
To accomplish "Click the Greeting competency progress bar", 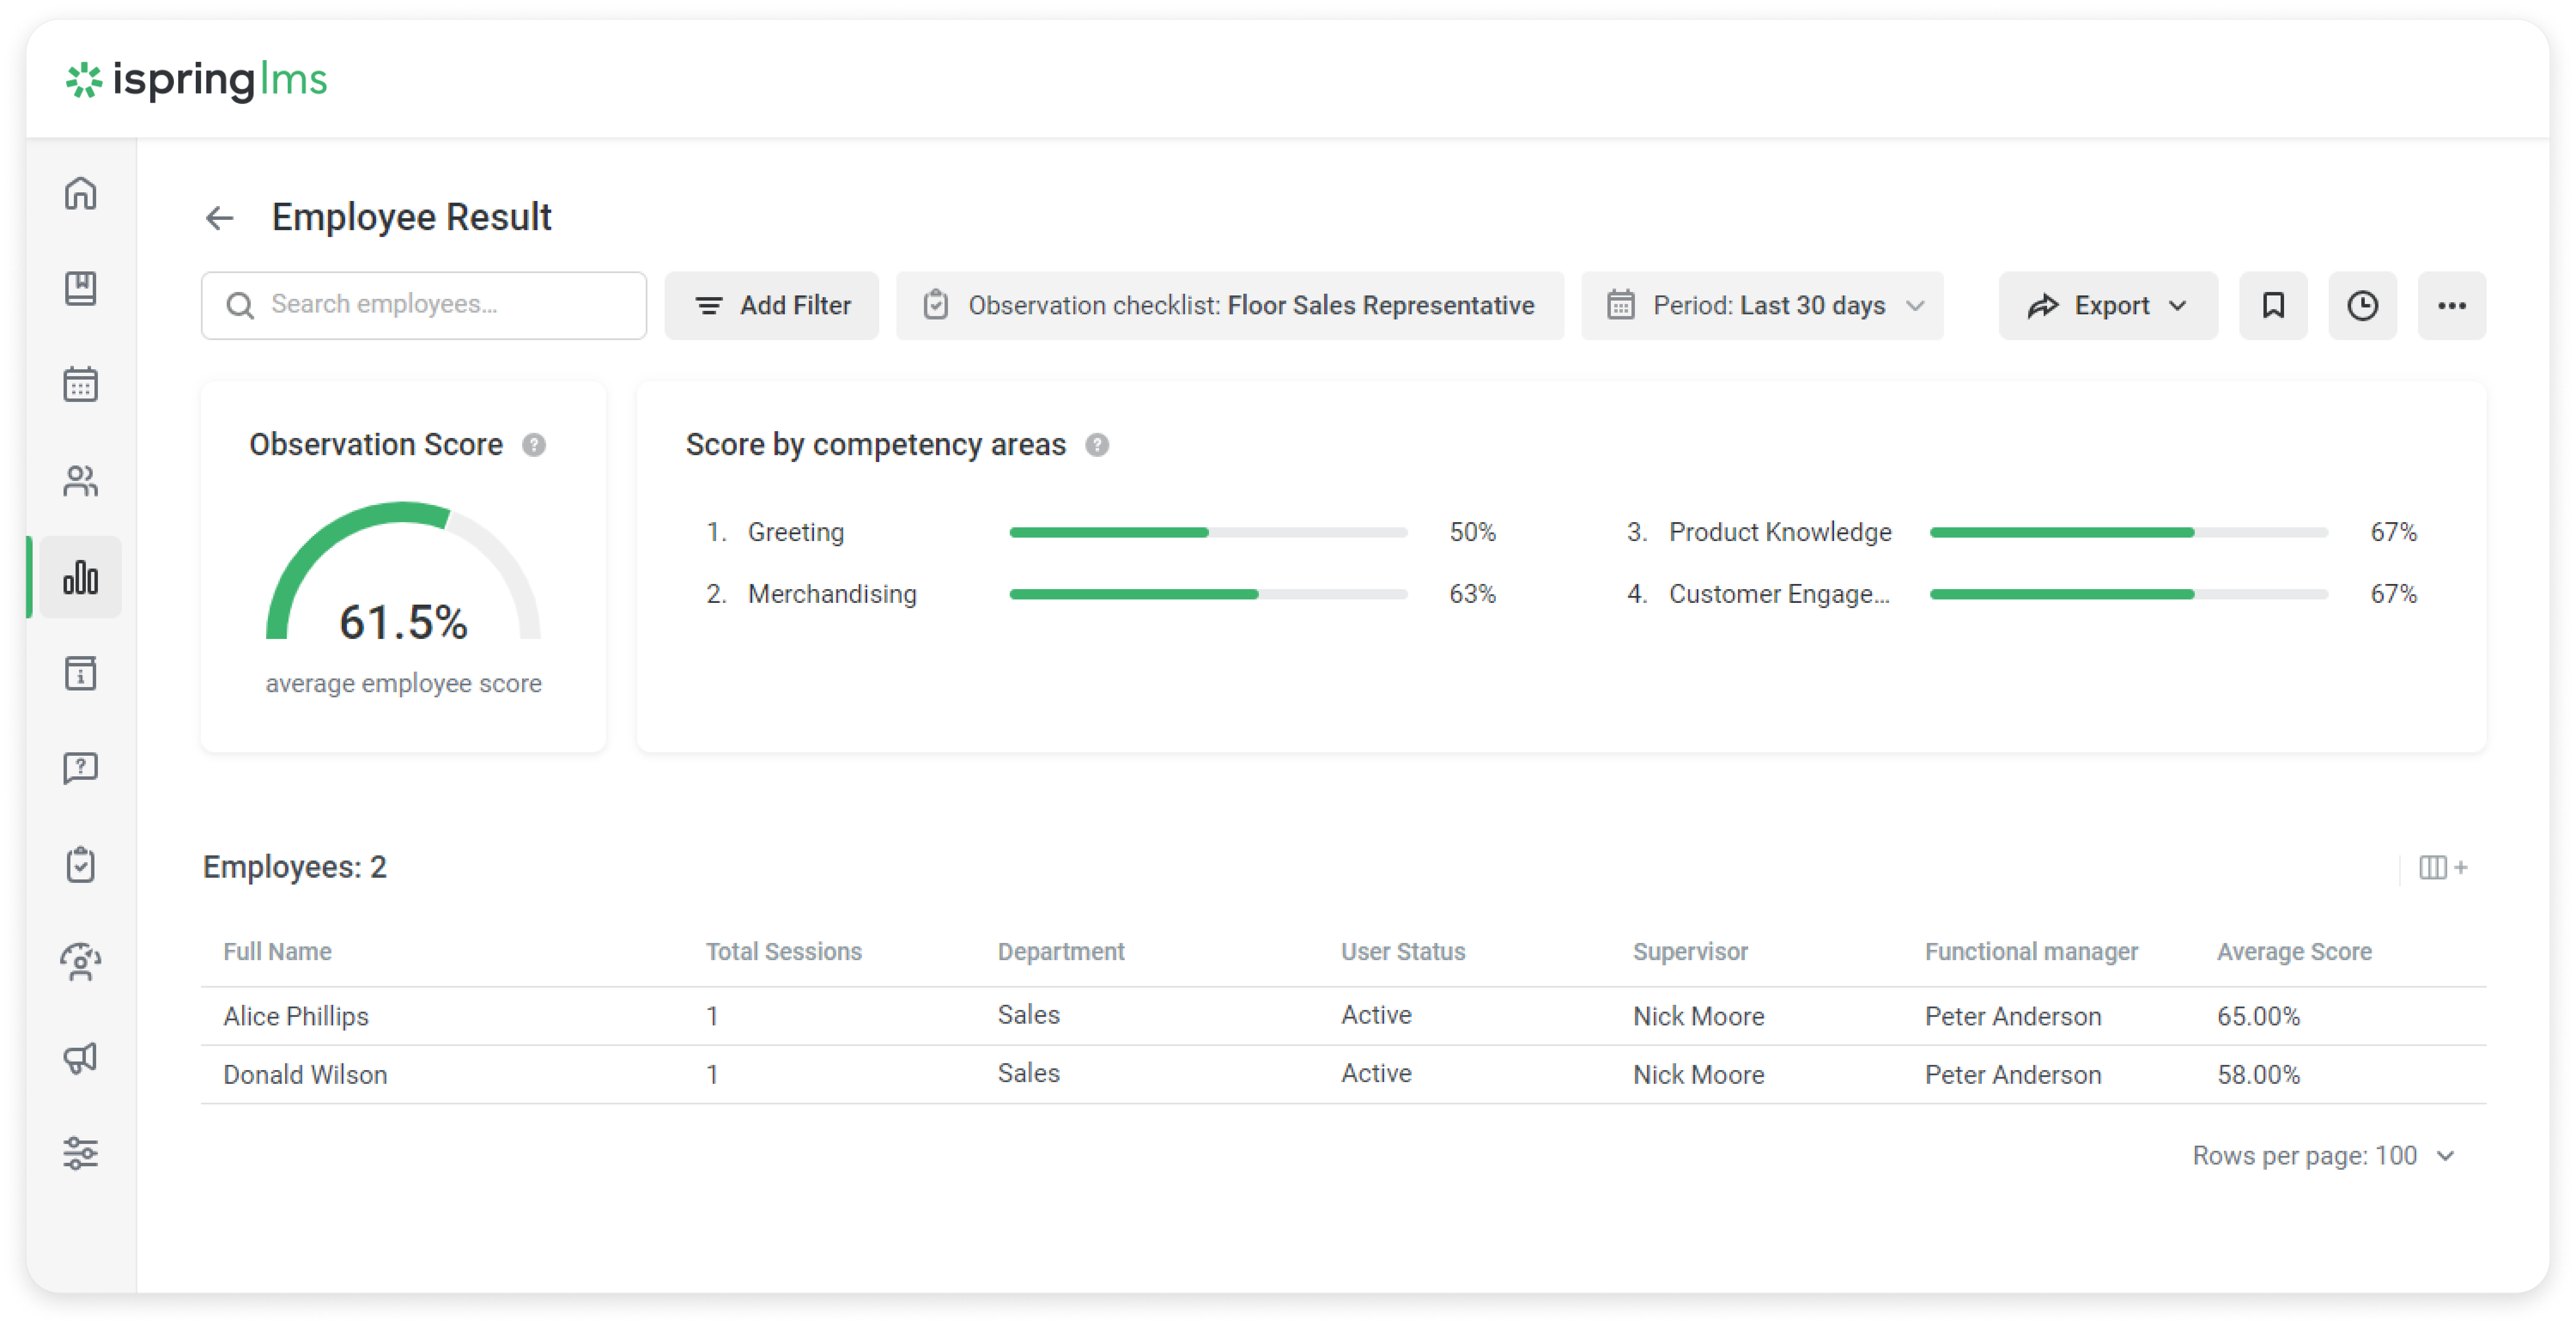I will point(1208,533).
